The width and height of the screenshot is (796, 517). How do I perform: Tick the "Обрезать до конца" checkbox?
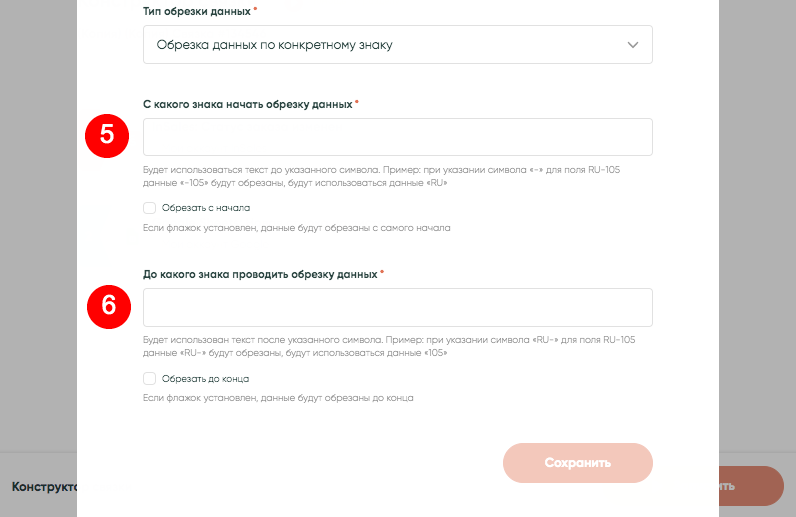[150, 379]
